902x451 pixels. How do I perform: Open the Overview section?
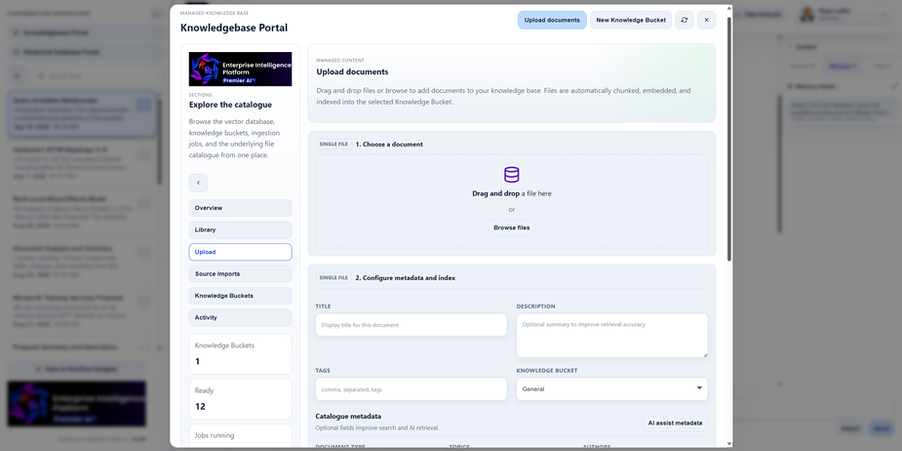pos(240,208)
